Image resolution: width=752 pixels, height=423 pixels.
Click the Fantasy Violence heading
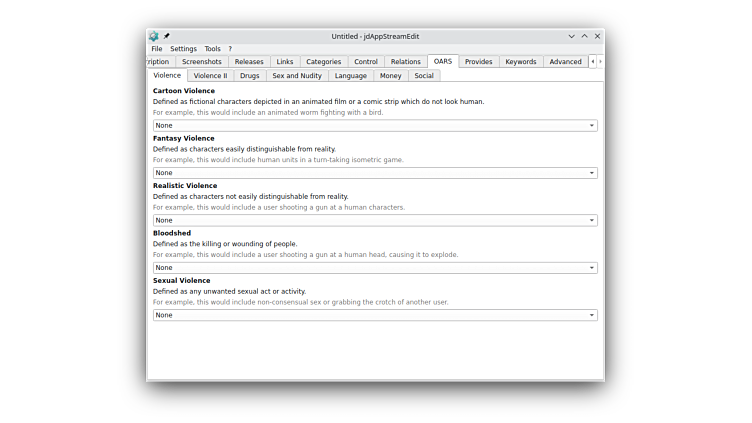click(184, 138)
